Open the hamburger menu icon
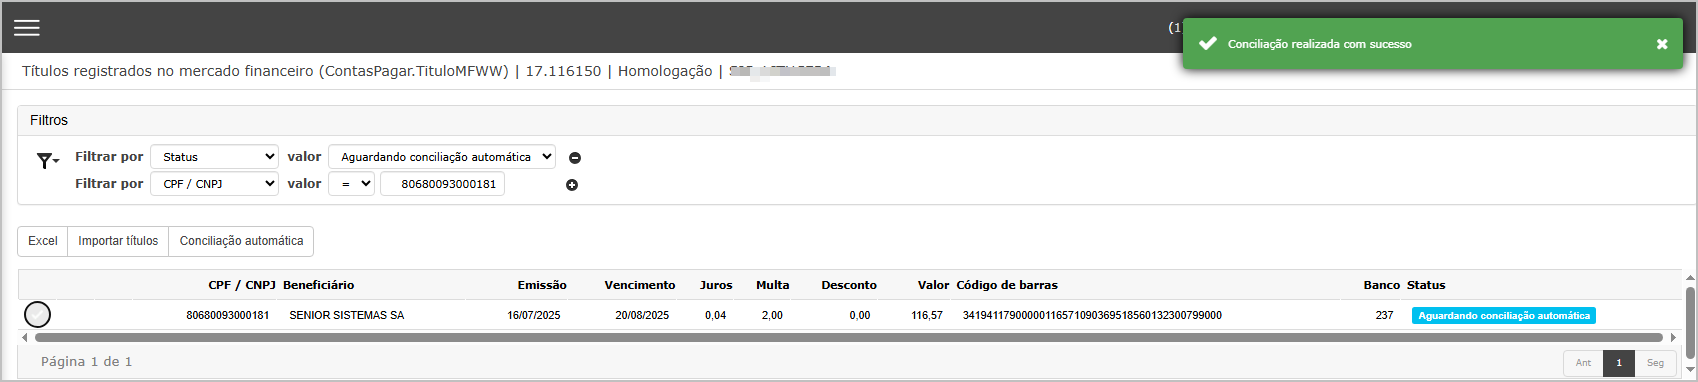This screenshot has height=382, width=1698. click(27, 28)
